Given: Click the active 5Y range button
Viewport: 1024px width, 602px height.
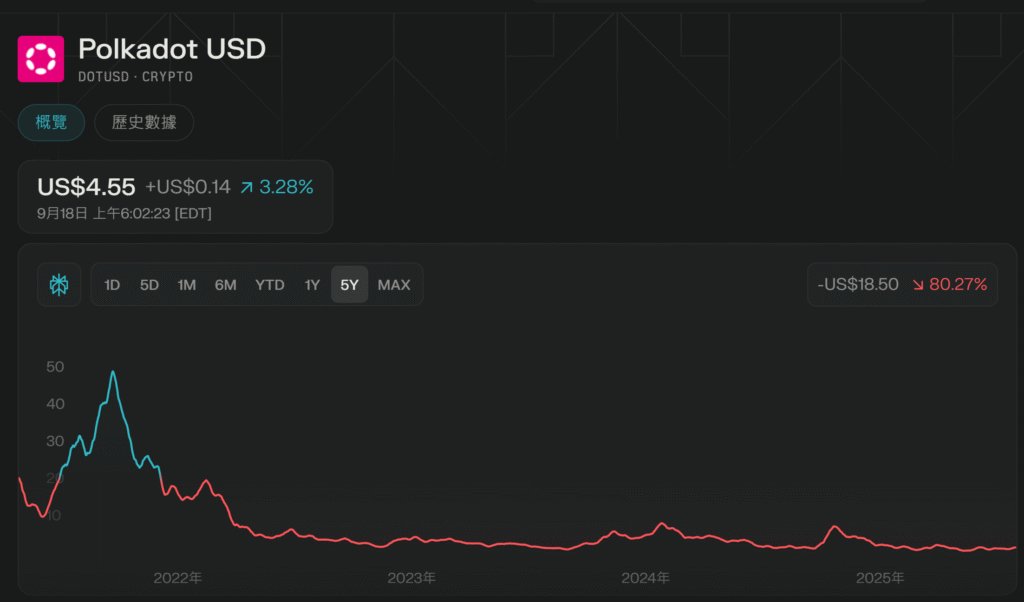Looking at the screenshot, I should coord(349,285).
